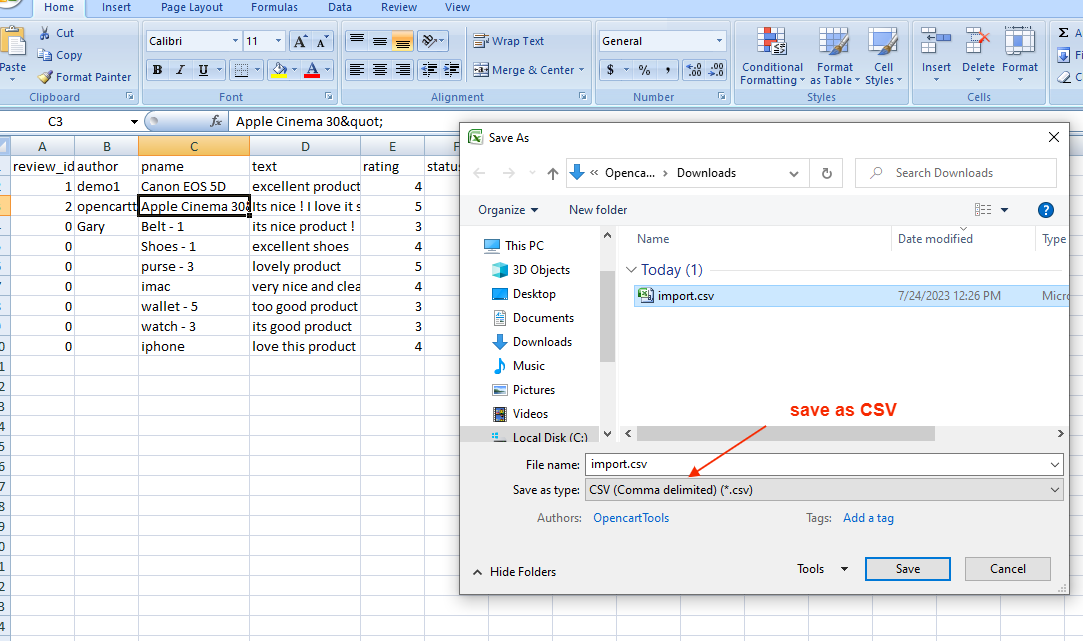Screen dimensions: 1083x641
Task: Toggle Top Align
Action: pos(356,41)
